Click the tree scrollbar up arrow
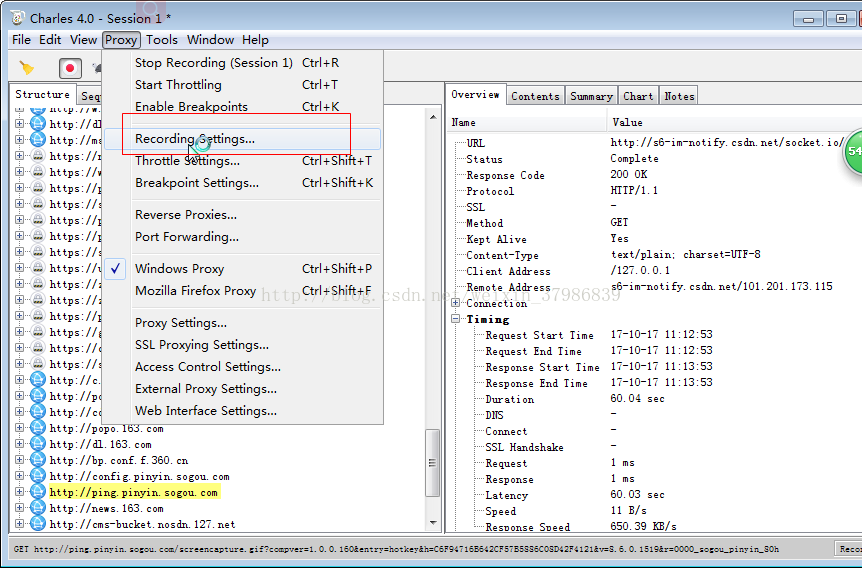Viewport: 862px width, 568px height. pos(433,117)
